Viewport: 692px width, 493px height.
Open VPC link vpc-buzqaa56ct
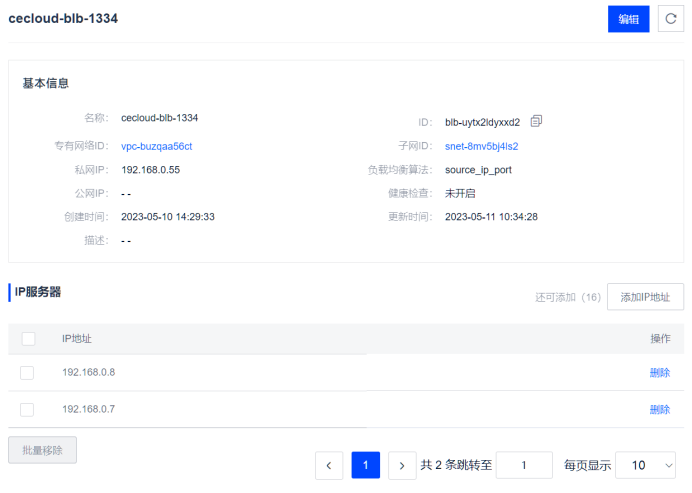pos(156,146)
